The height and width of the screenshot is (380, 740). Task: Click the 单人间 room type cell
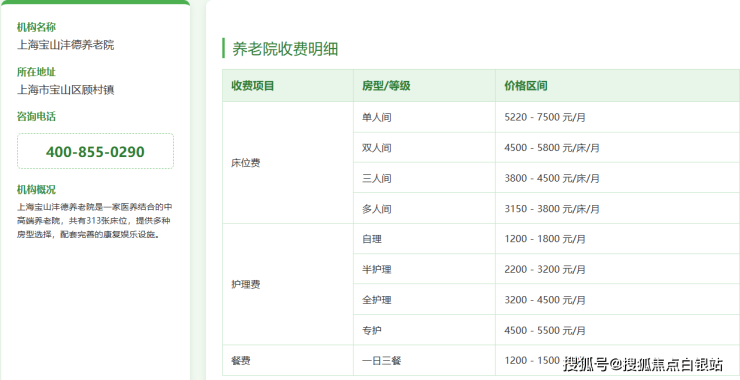coord(424,117)
